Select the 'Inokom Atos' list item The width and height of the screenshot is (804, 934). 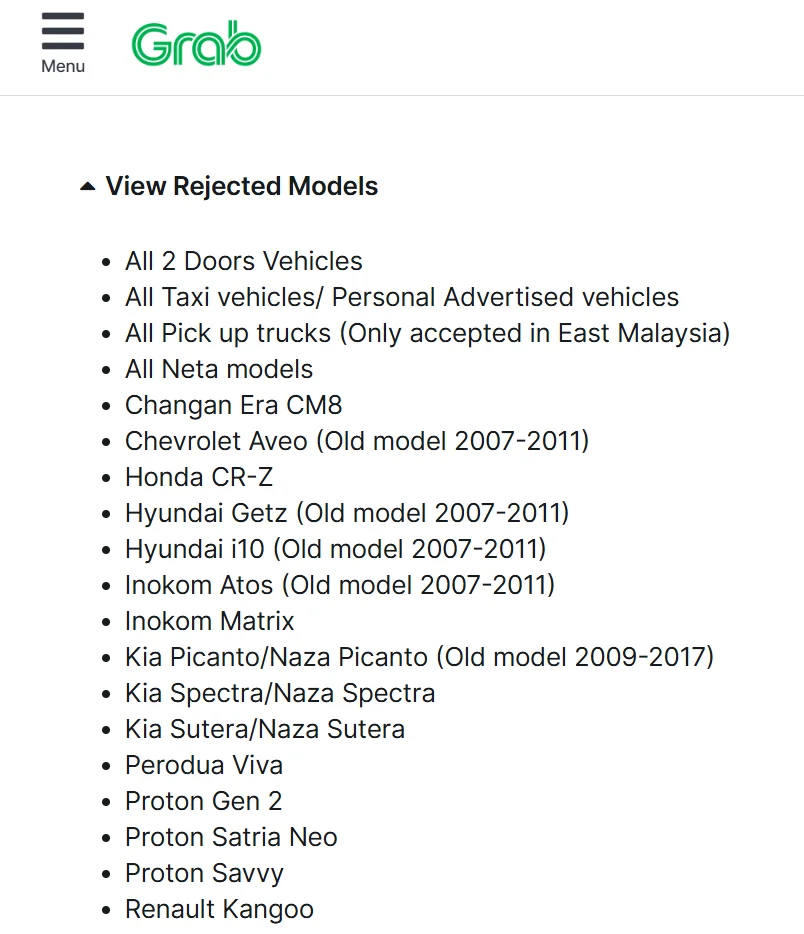339,586
